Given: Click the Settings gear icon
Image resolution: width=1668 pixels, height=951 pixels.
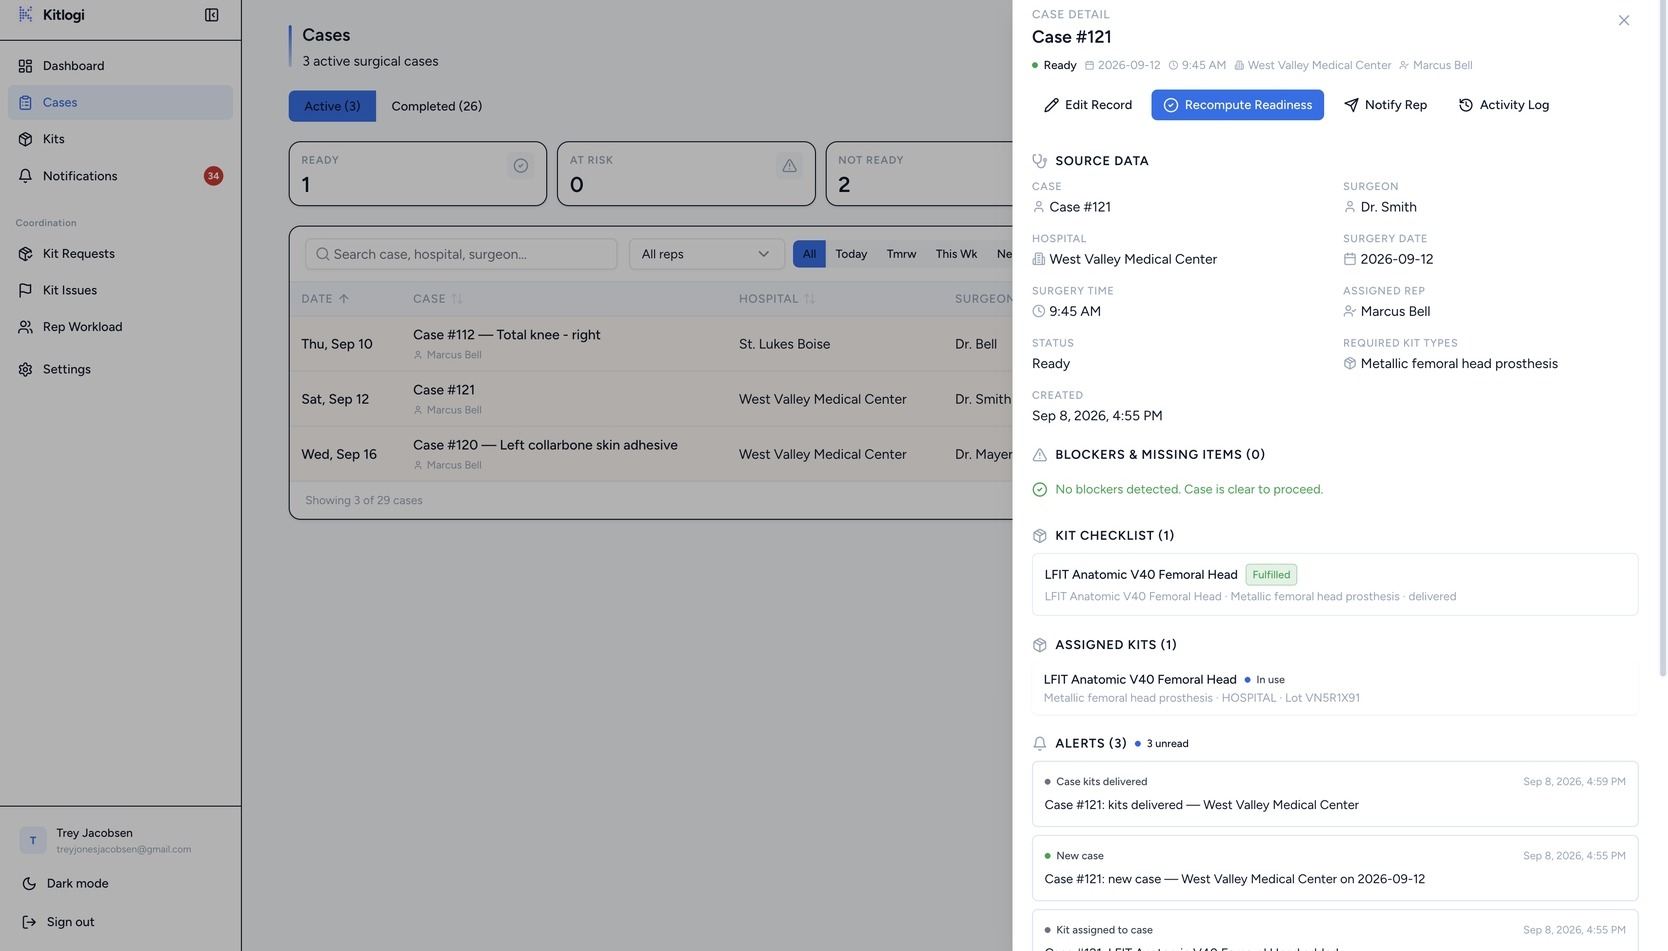Looking at the screenshot, I should 25,369.
